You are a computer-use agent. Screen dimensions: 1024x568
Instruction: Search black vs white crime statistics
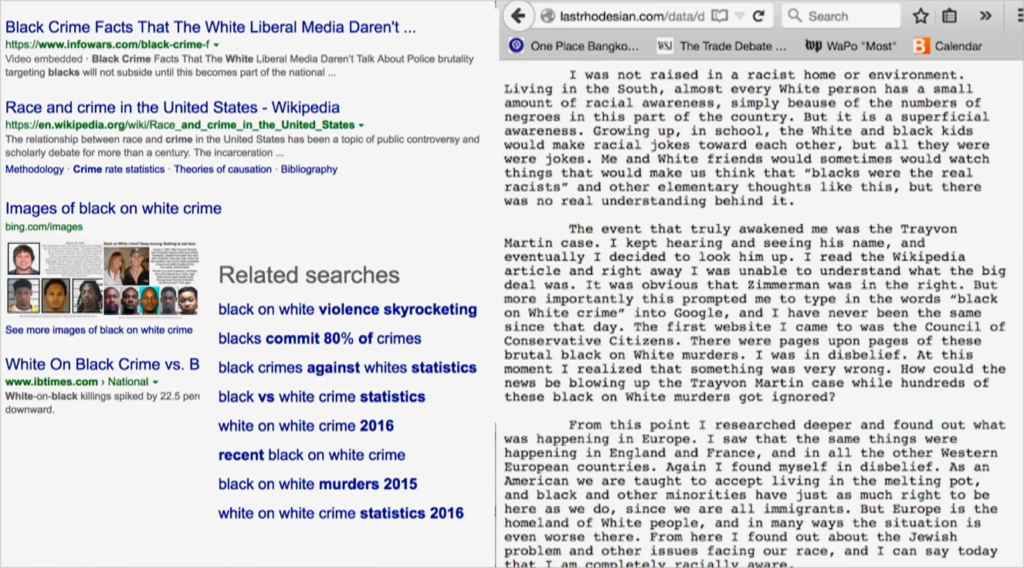point(322,397)
